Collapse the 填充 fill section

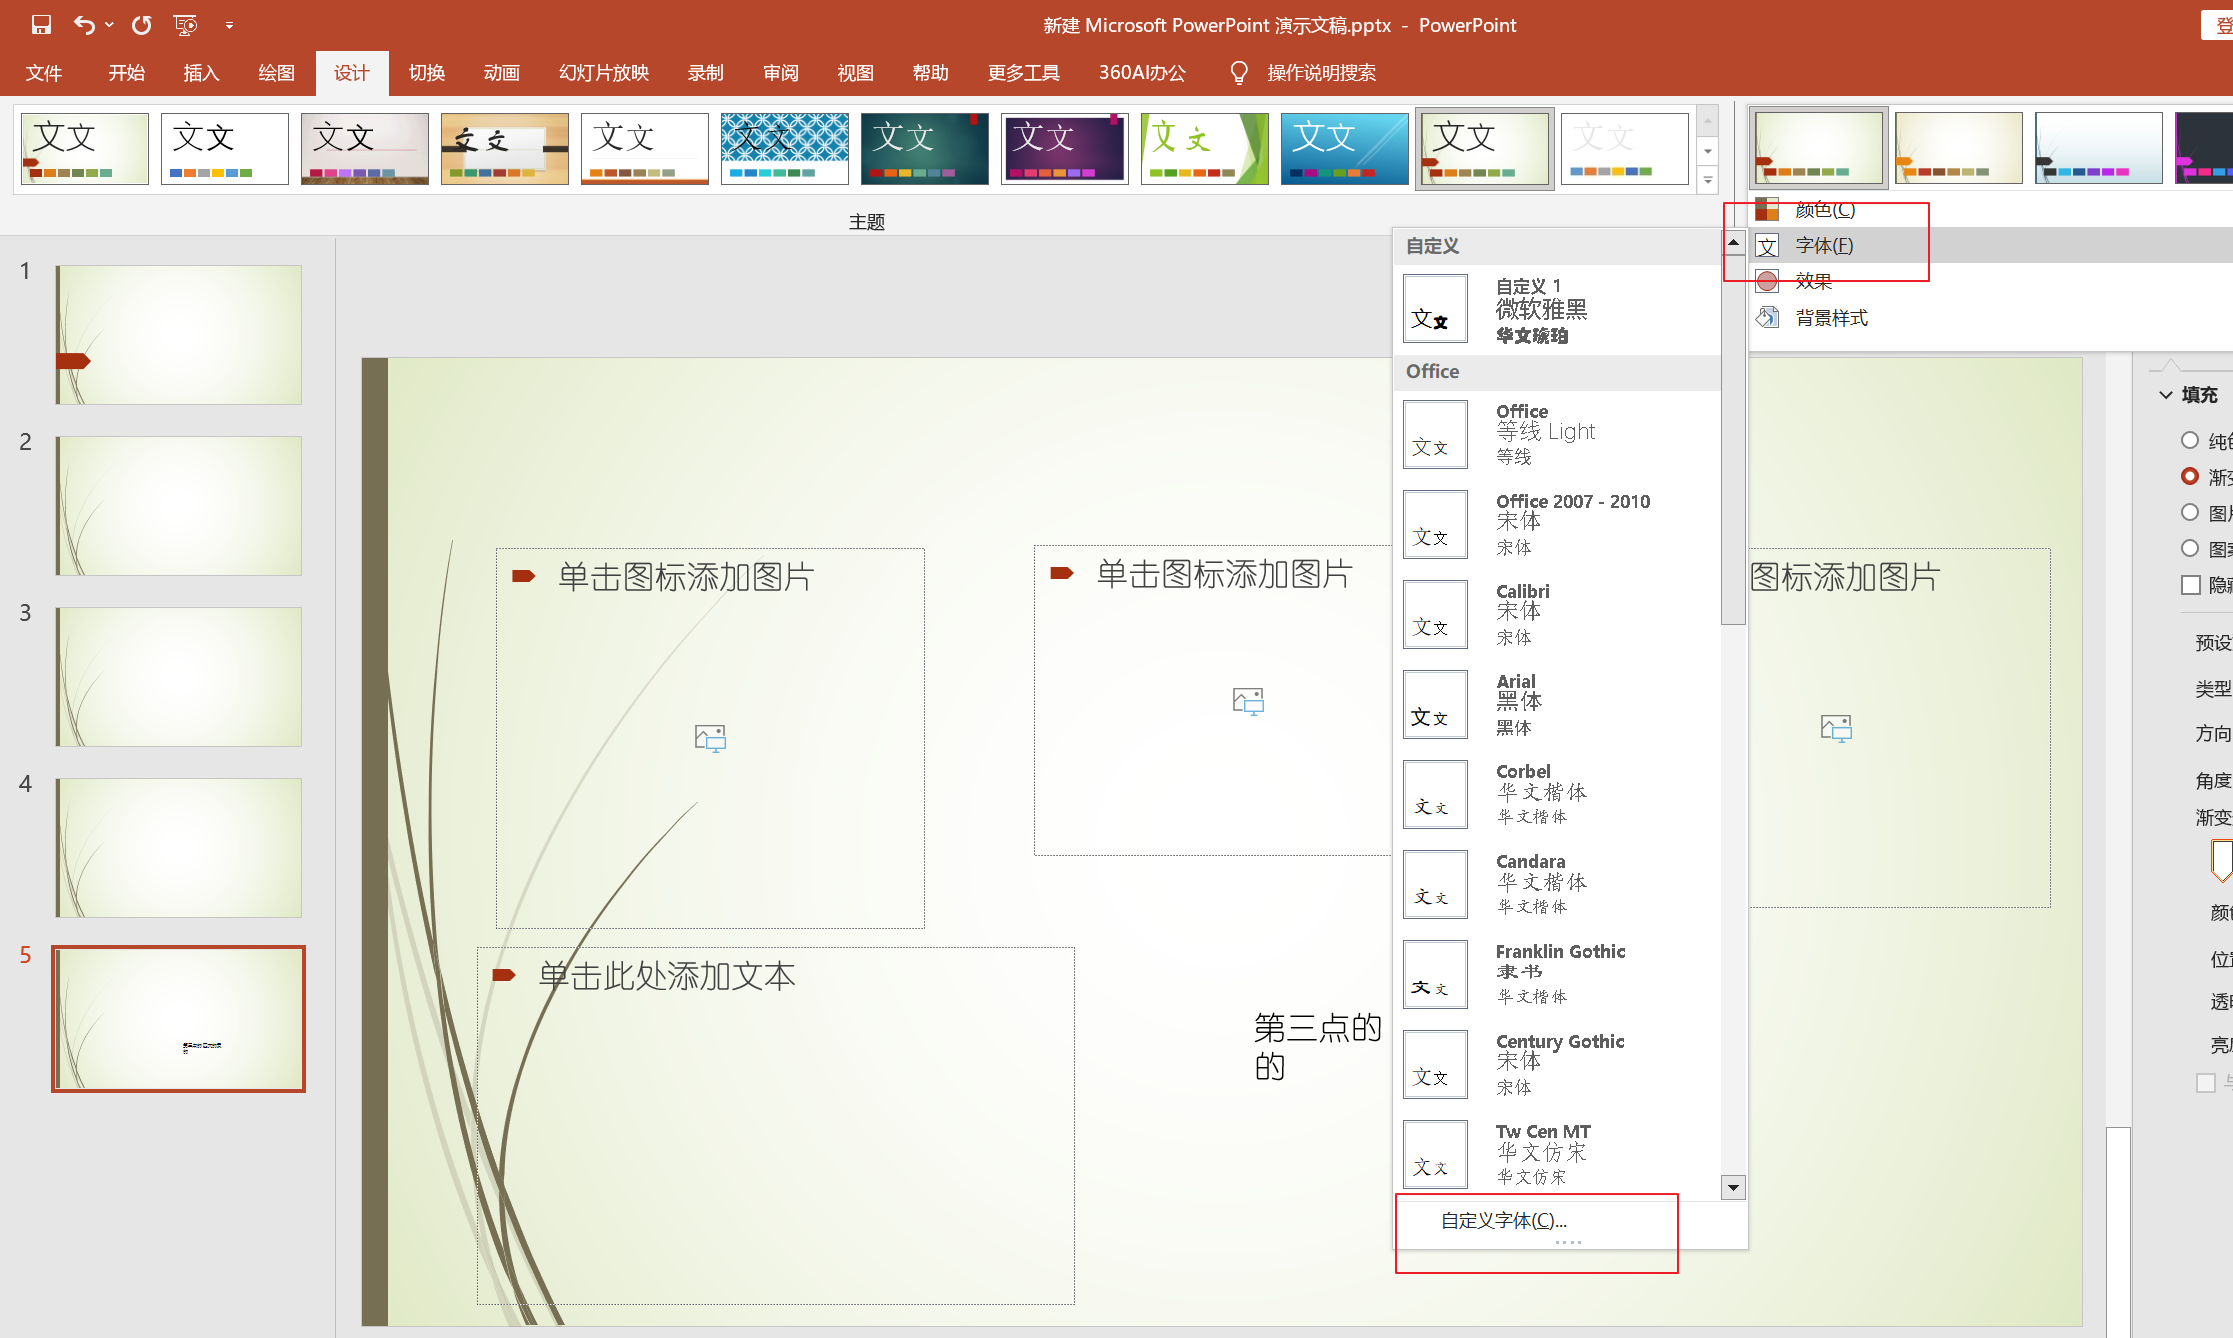tap(2166, 395)
